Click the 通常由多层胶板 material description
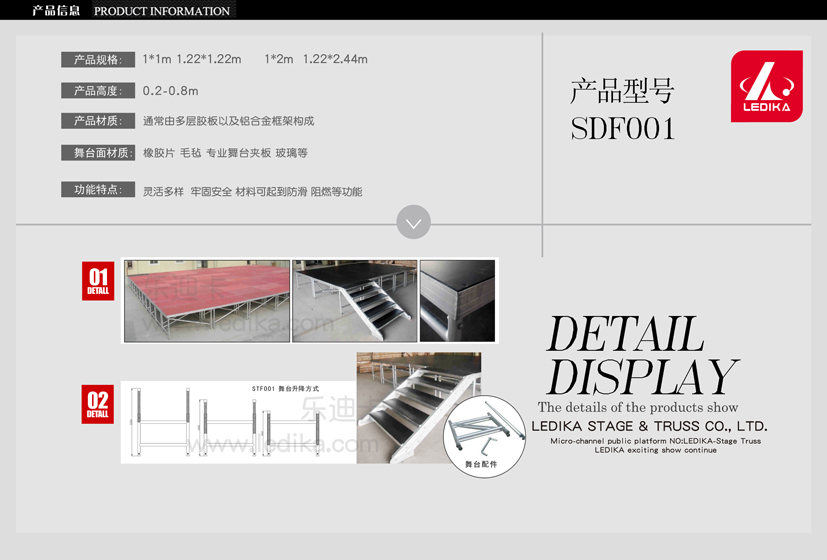 pyautogui.click(x=228, y=121)
